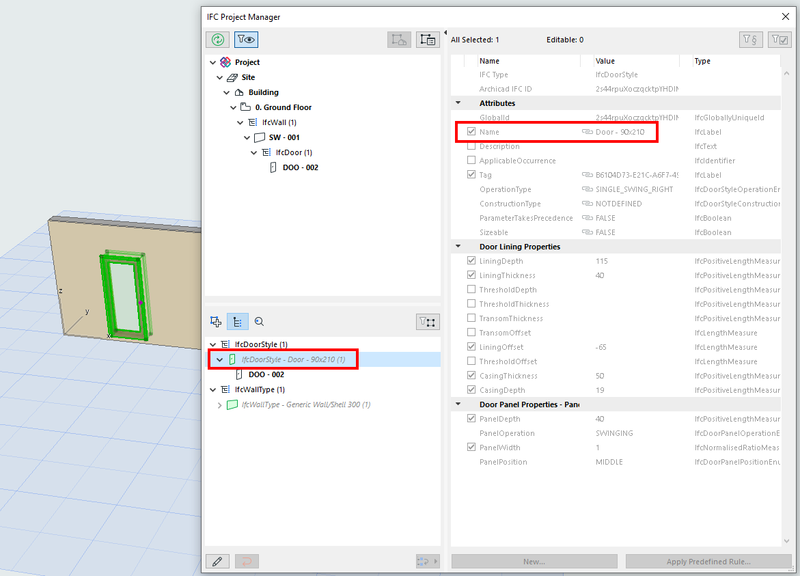Click the pencil edit icon at bottom
The width and height of the screenshot is (800, 576).
click(x=217, y=561)
